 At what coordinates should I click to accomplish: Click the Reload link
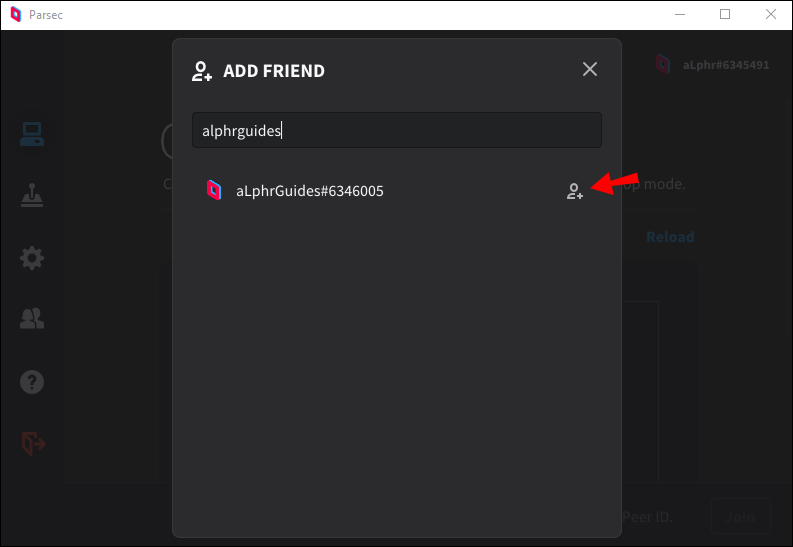point(669,237)
